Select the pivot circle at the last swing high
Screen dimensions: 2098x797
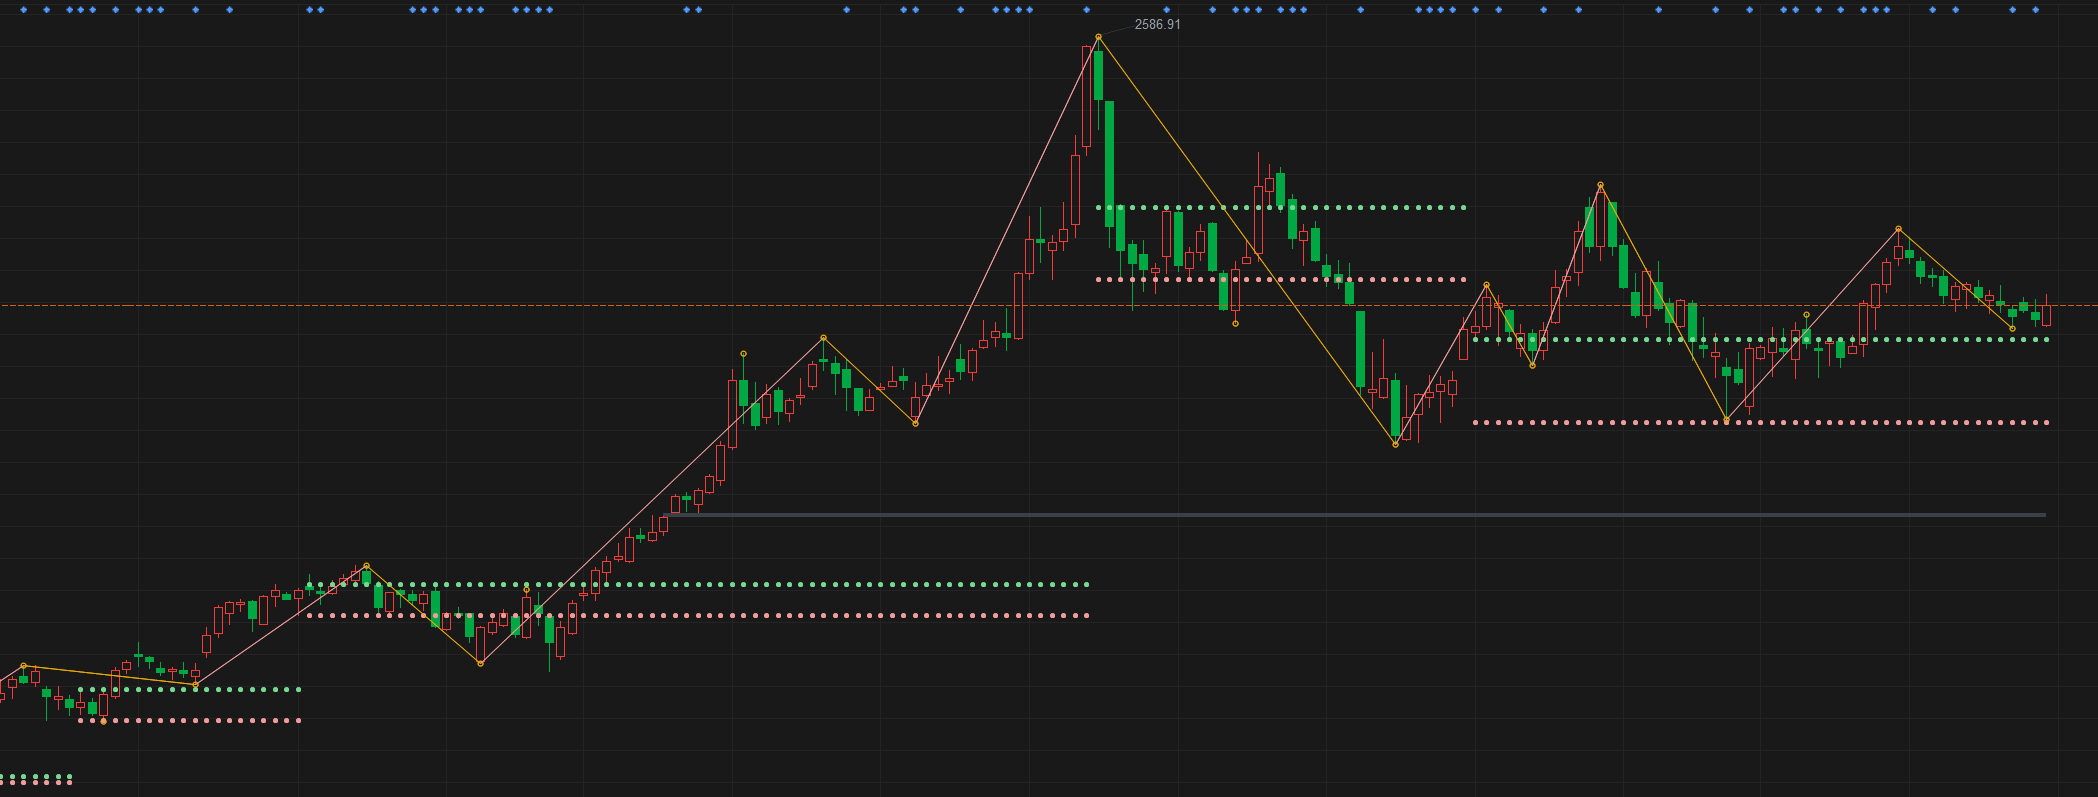(x=1899, y=230)
